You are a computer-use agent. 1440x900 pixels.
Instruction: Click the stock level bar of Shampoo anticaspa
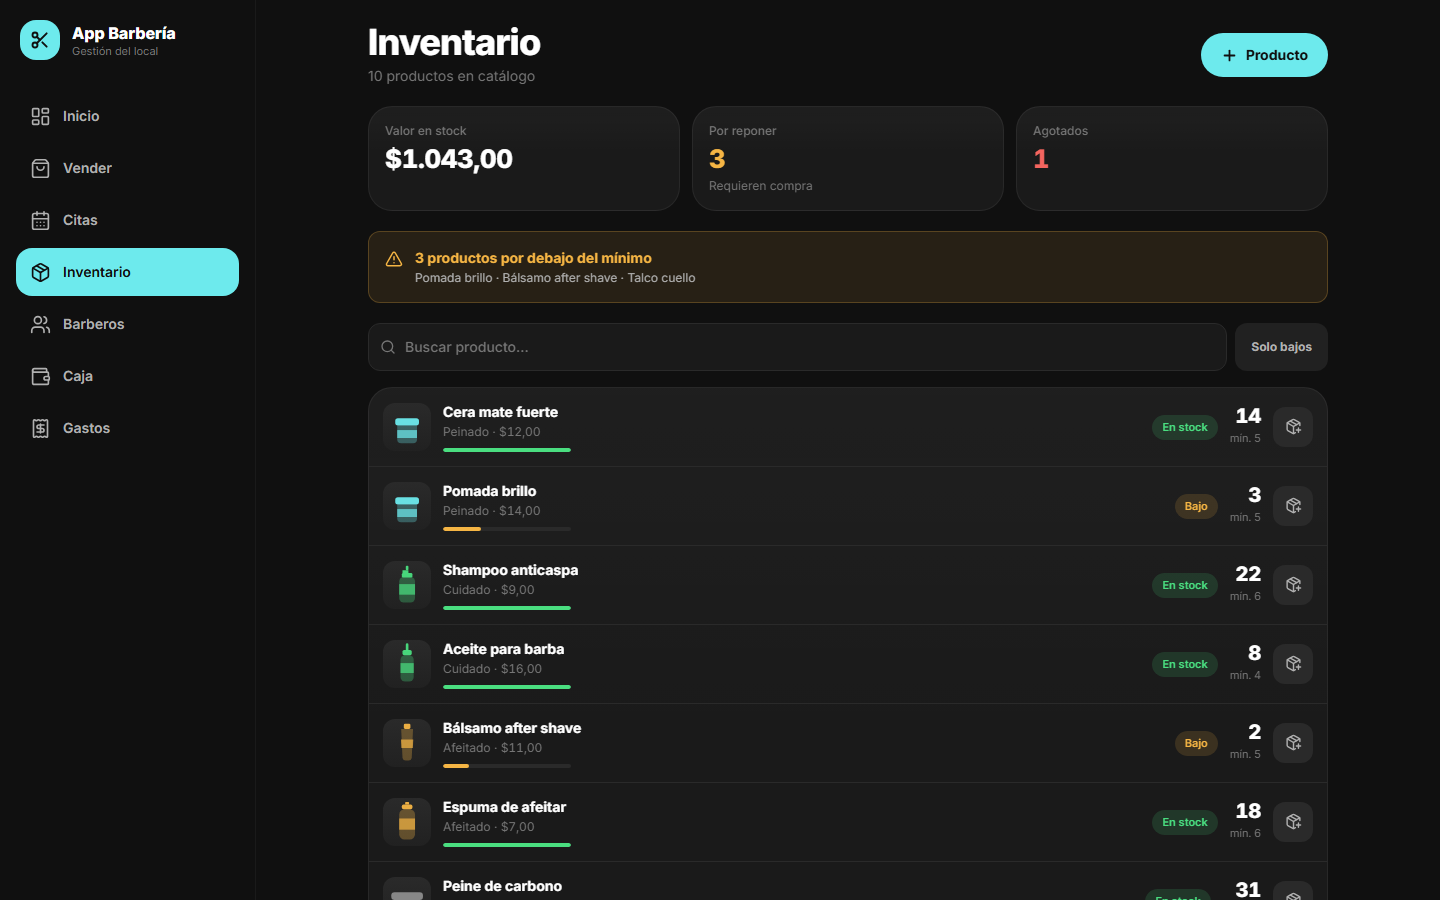(507, 608)
